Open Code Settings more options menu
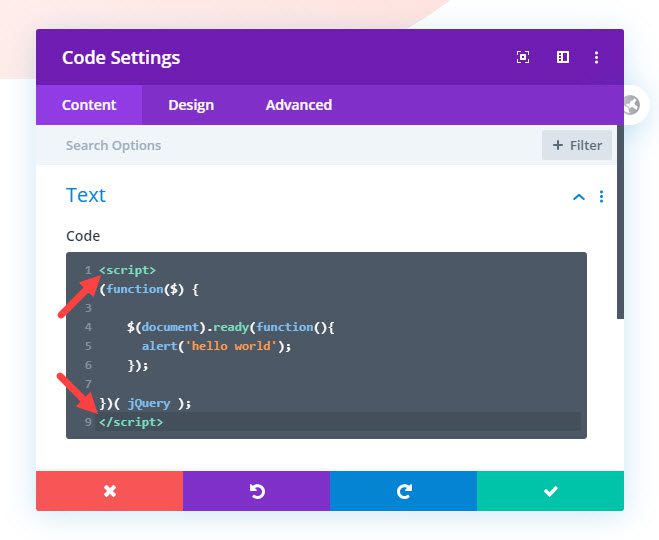 tap(596, 57)
